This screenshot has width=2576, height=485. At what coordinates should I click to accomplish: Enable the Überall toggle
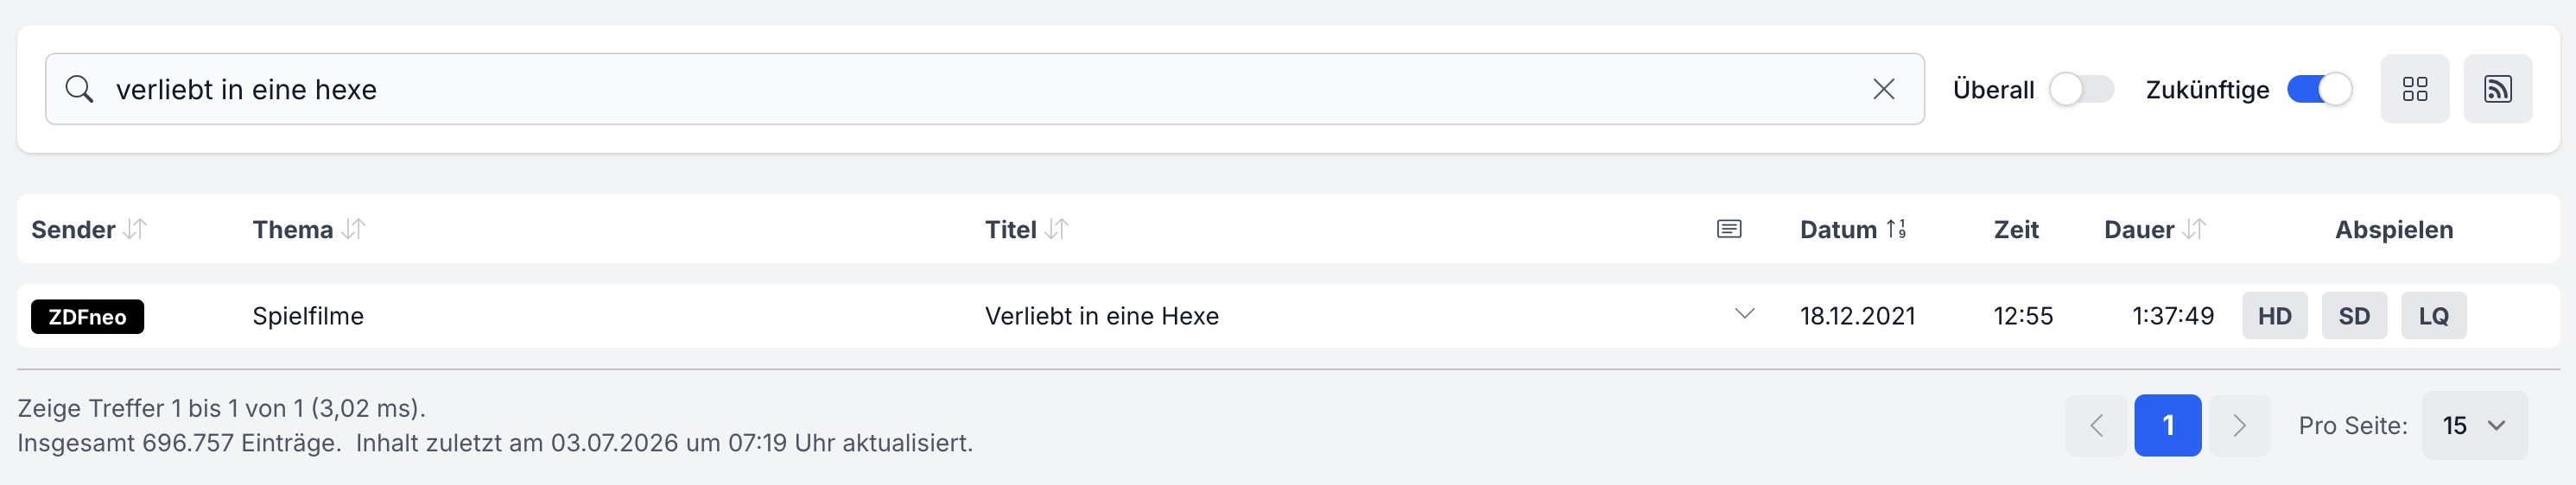[x=2081, y=89]
